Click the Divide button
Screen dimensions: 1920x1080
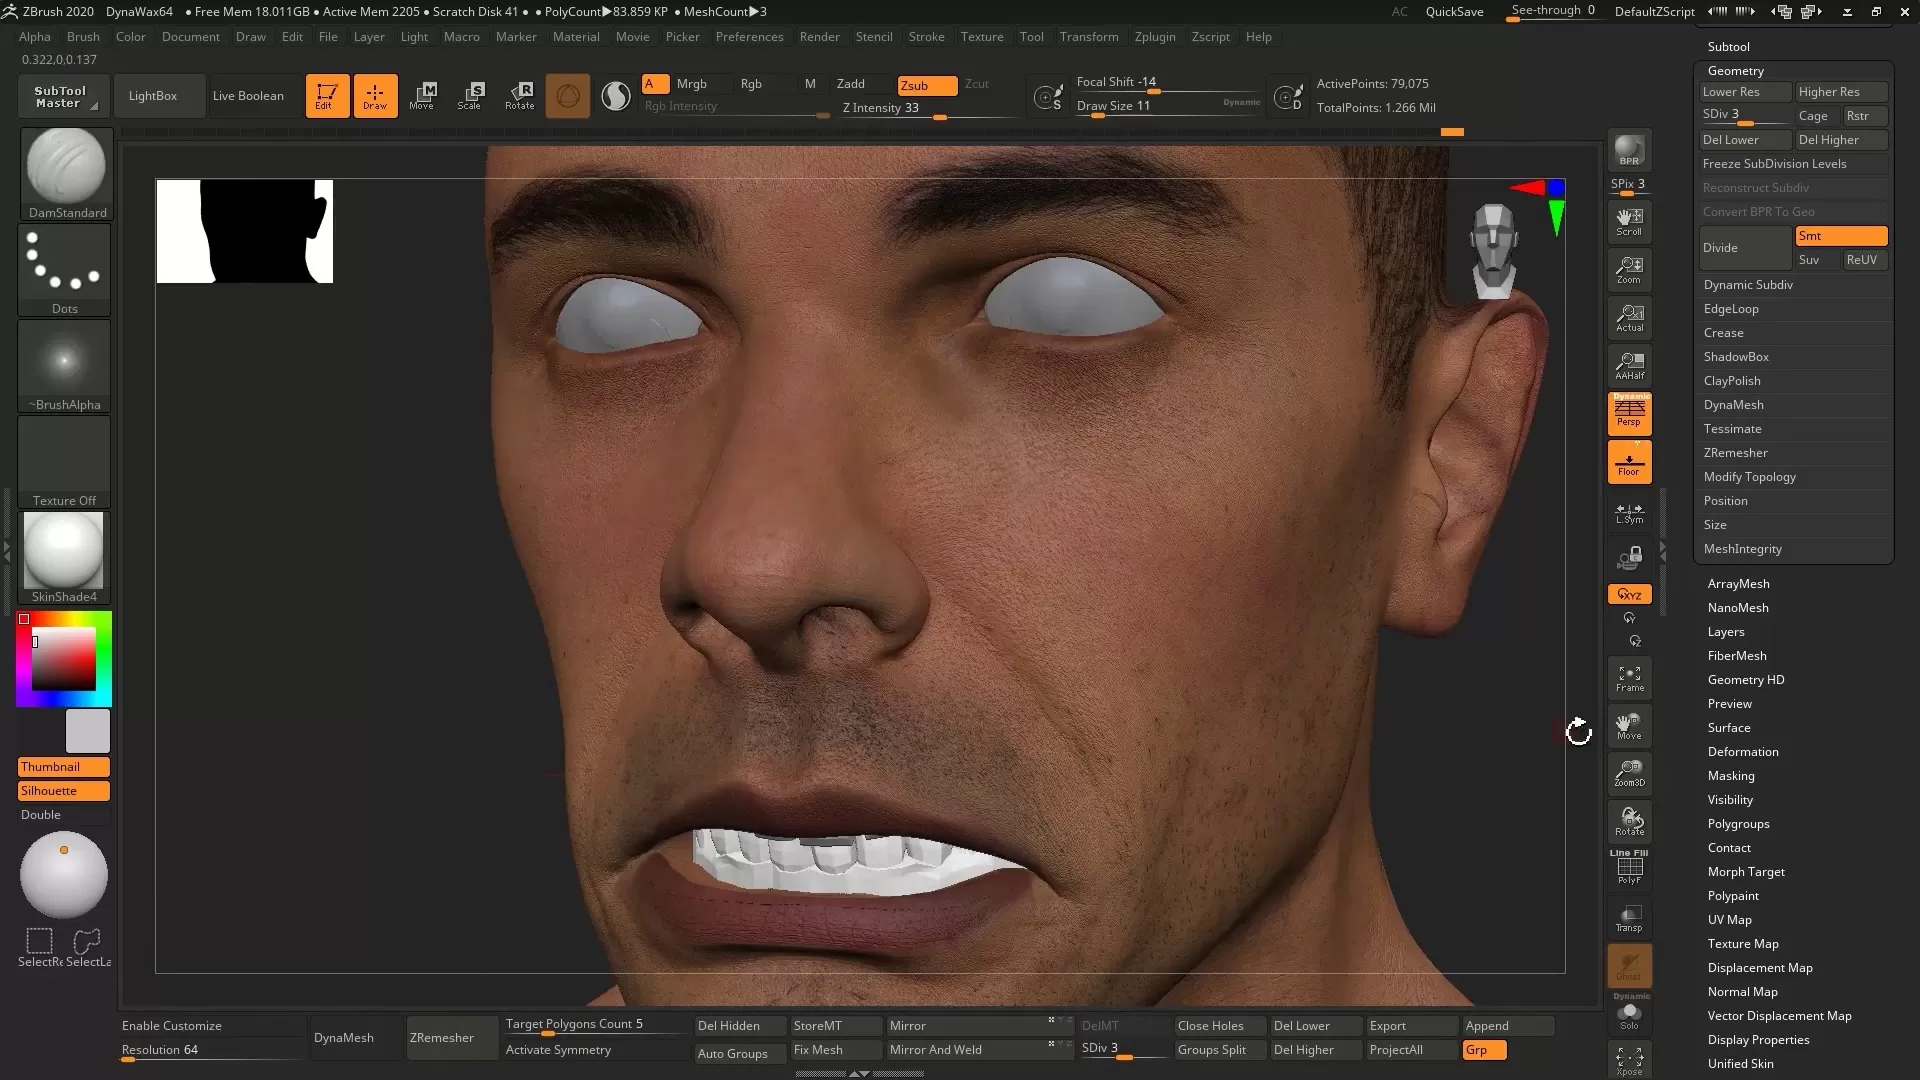pos(1744,248)
